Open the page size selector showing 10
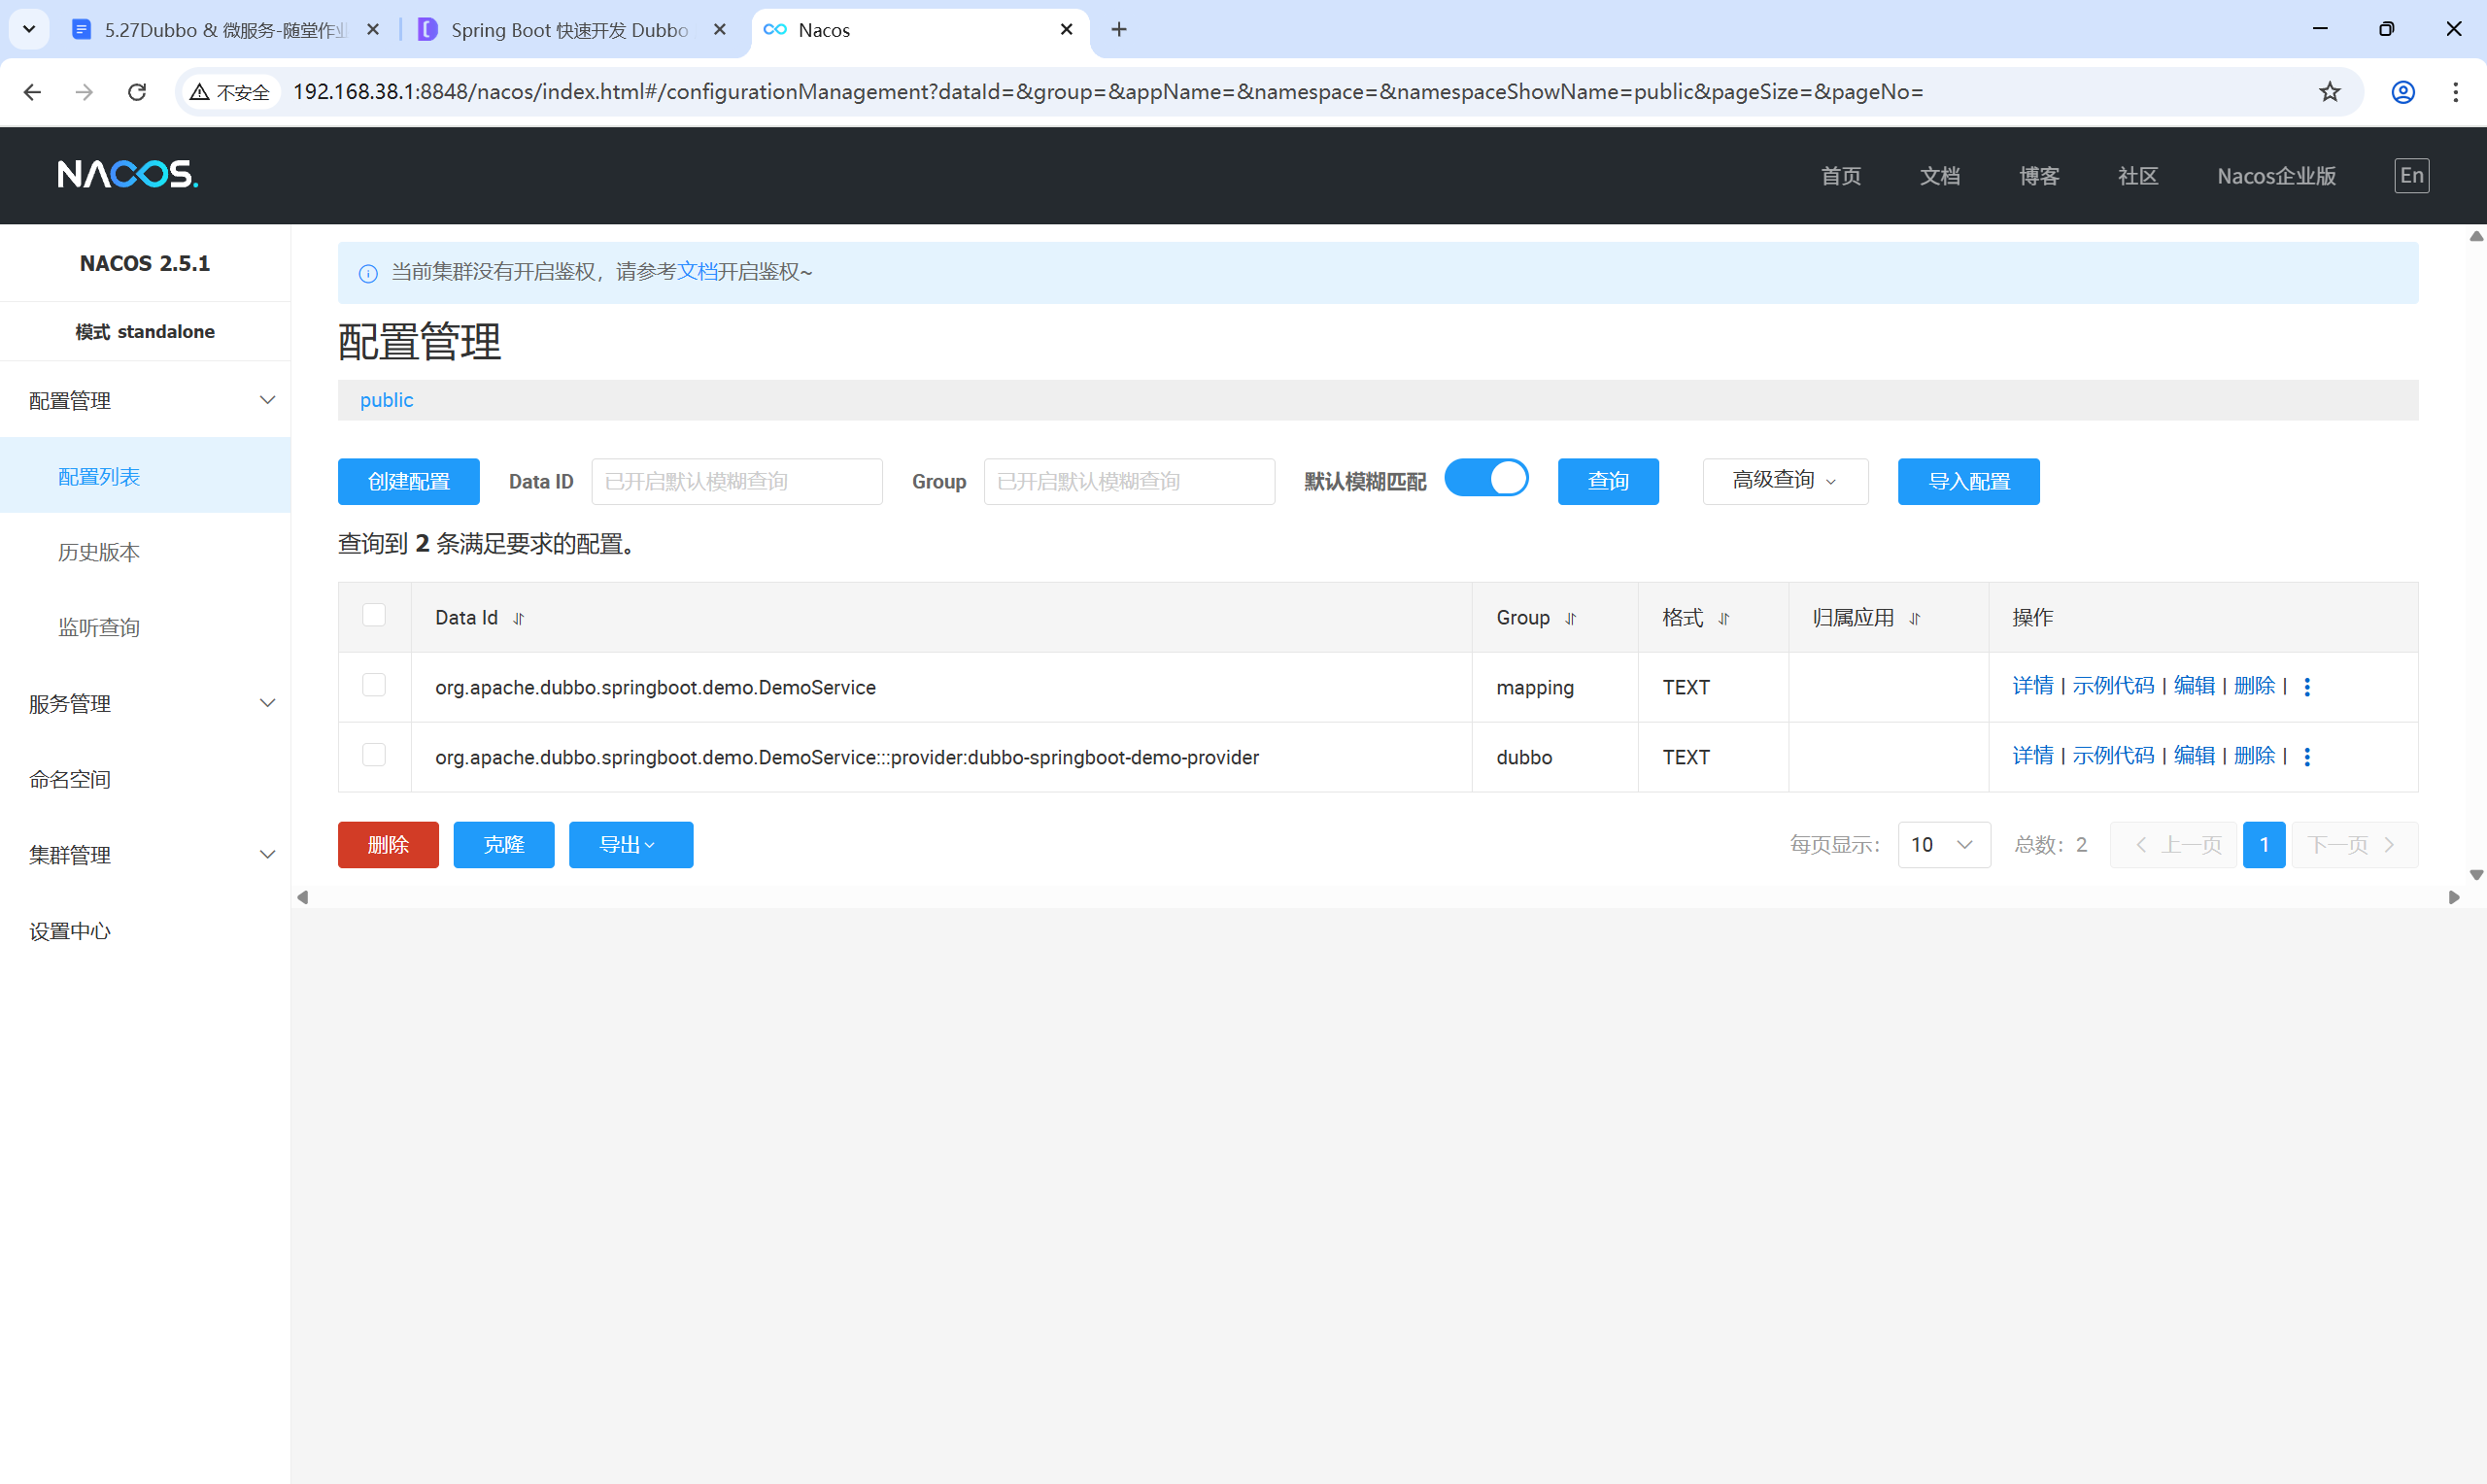 pos(1943,845)
